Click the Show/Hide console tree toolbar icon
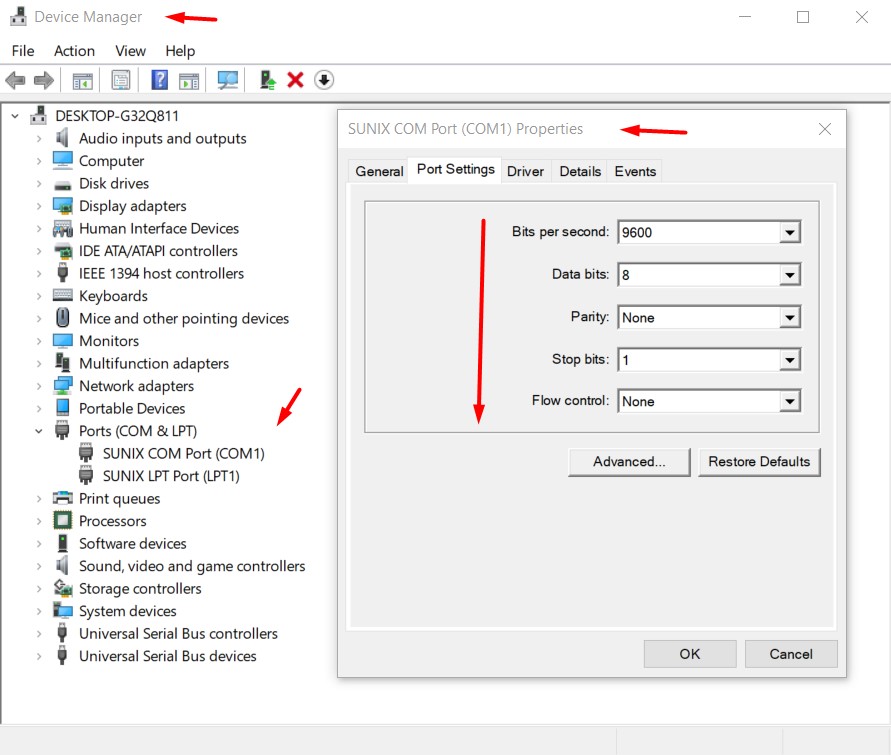The width and height of the screenshot is (891, 755). 82,81
